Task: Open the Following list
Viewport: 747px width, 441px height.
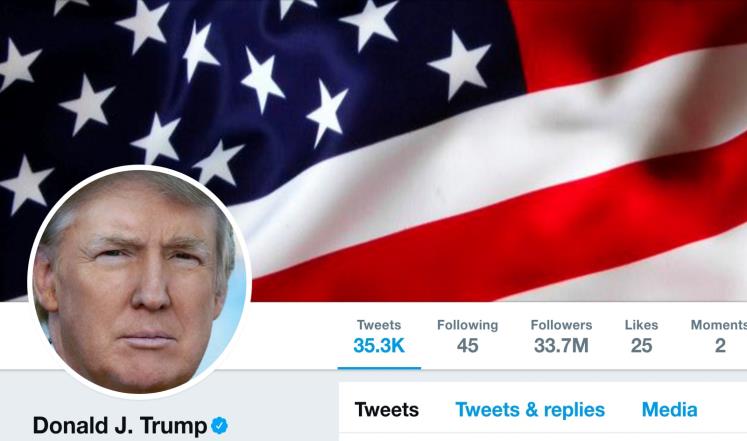Action: (x=467, y=337)
